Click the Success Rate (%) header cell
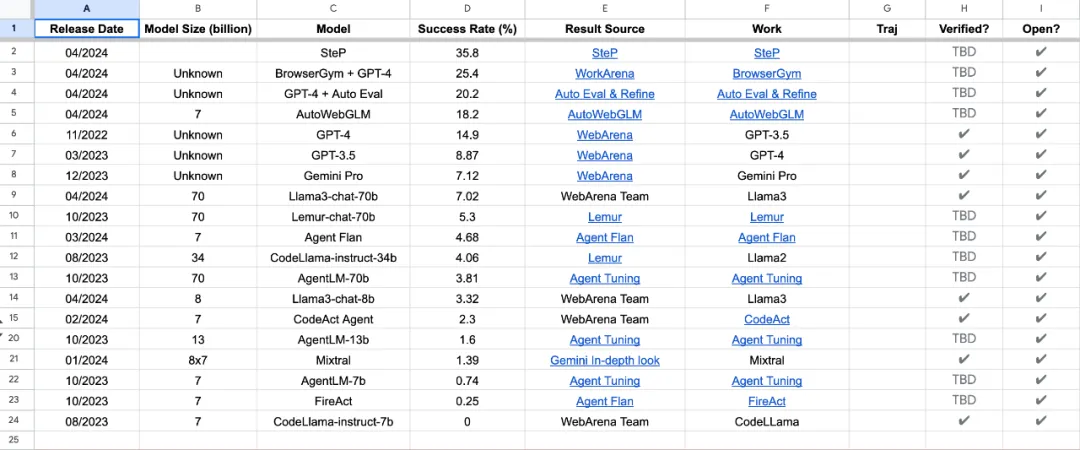 pos(467,29)
